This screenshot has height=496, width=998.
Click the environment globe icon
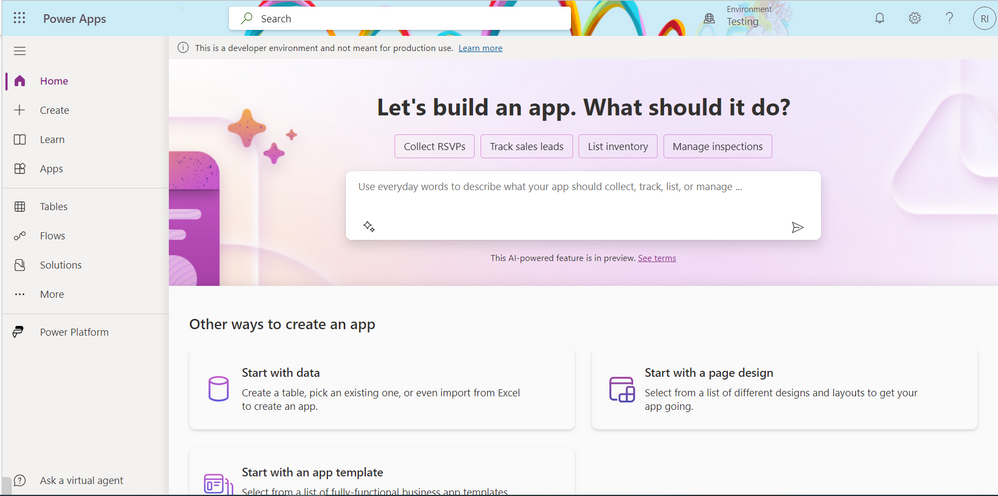coord(709,19)
